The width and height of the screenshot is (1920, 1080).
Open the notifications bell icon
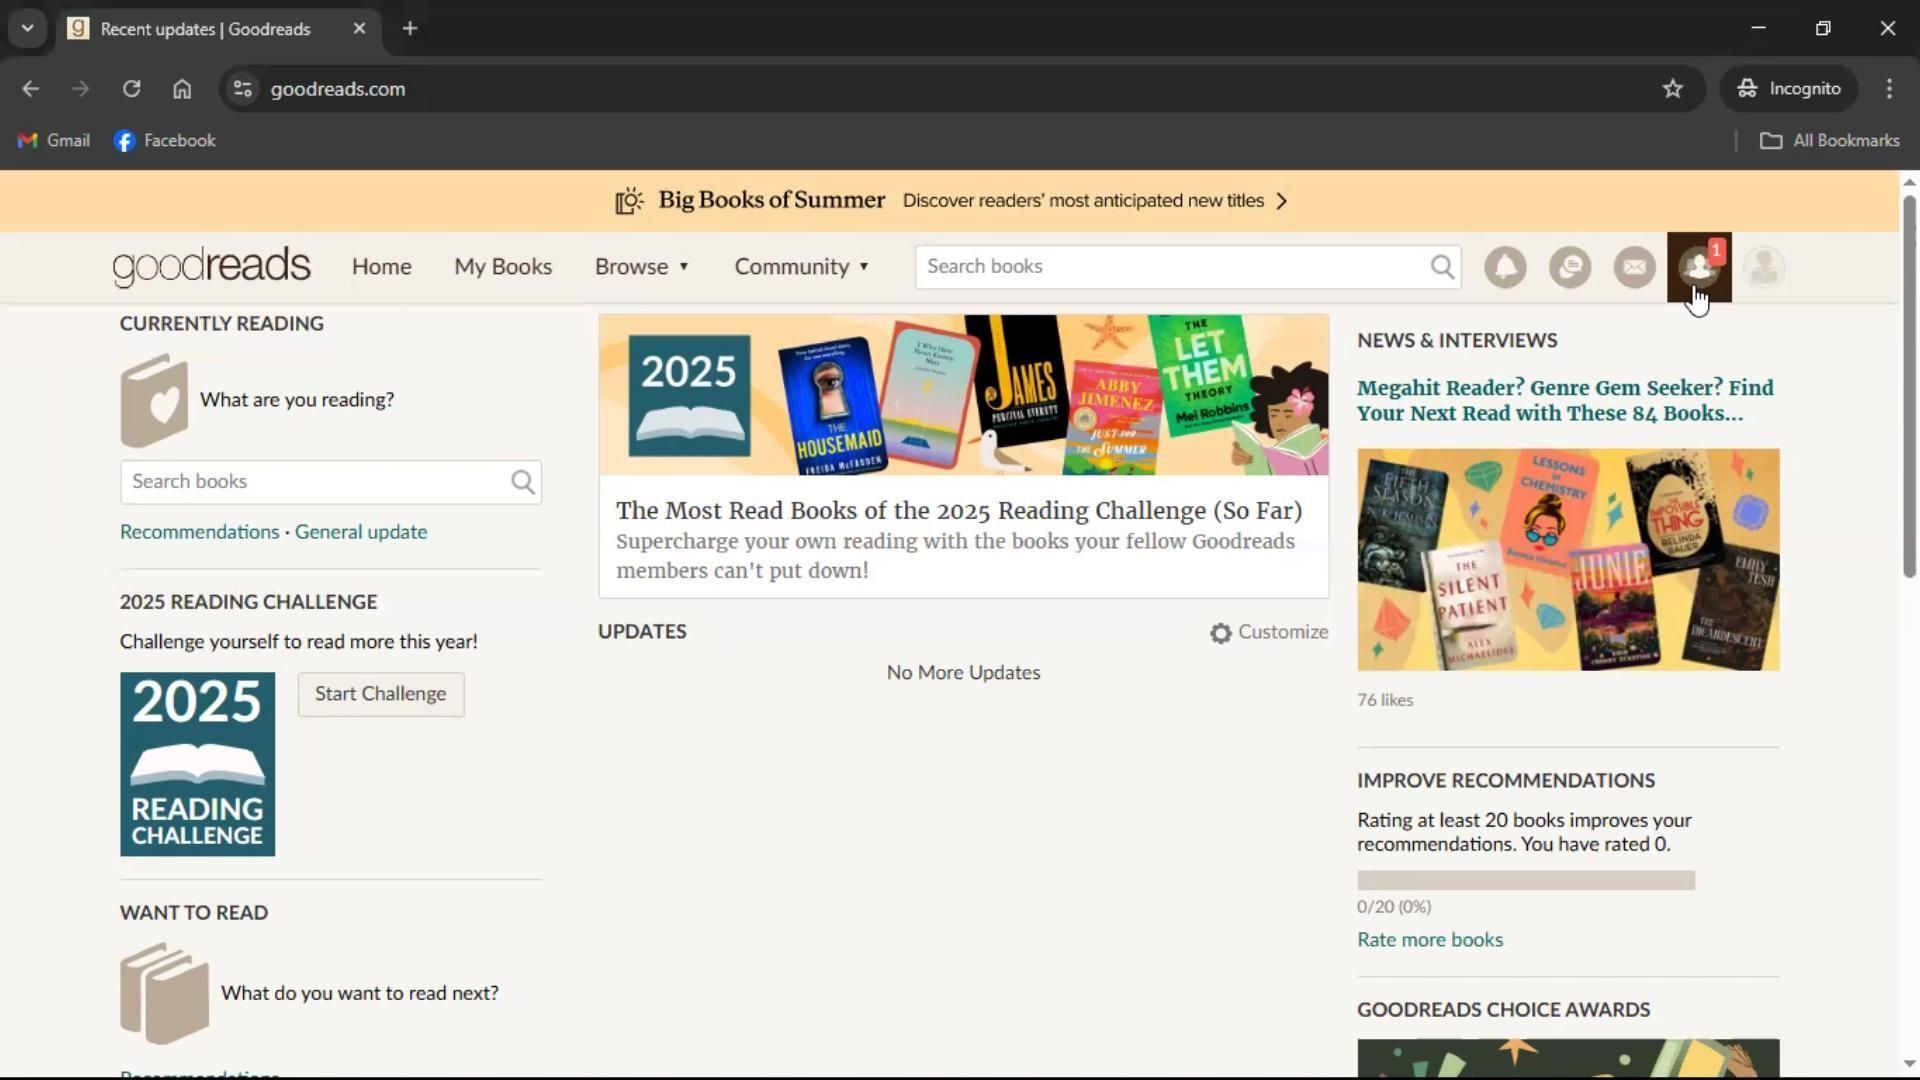[x=1505, y=267]
